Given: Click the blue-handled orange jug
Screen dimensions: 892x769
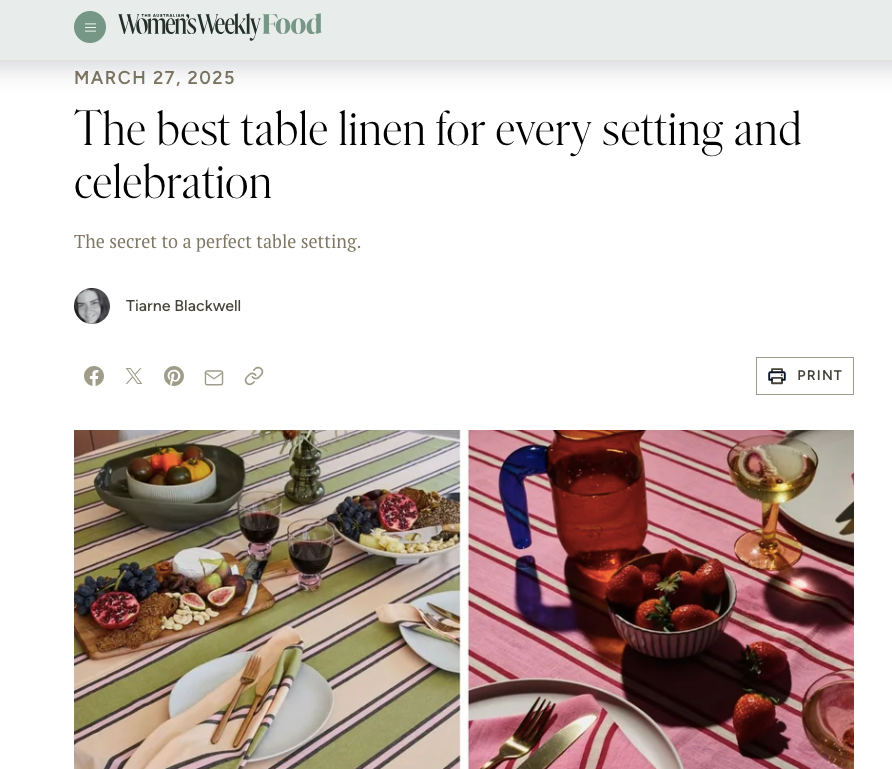Looking at the screenshot, I should [x=575, y=501].
